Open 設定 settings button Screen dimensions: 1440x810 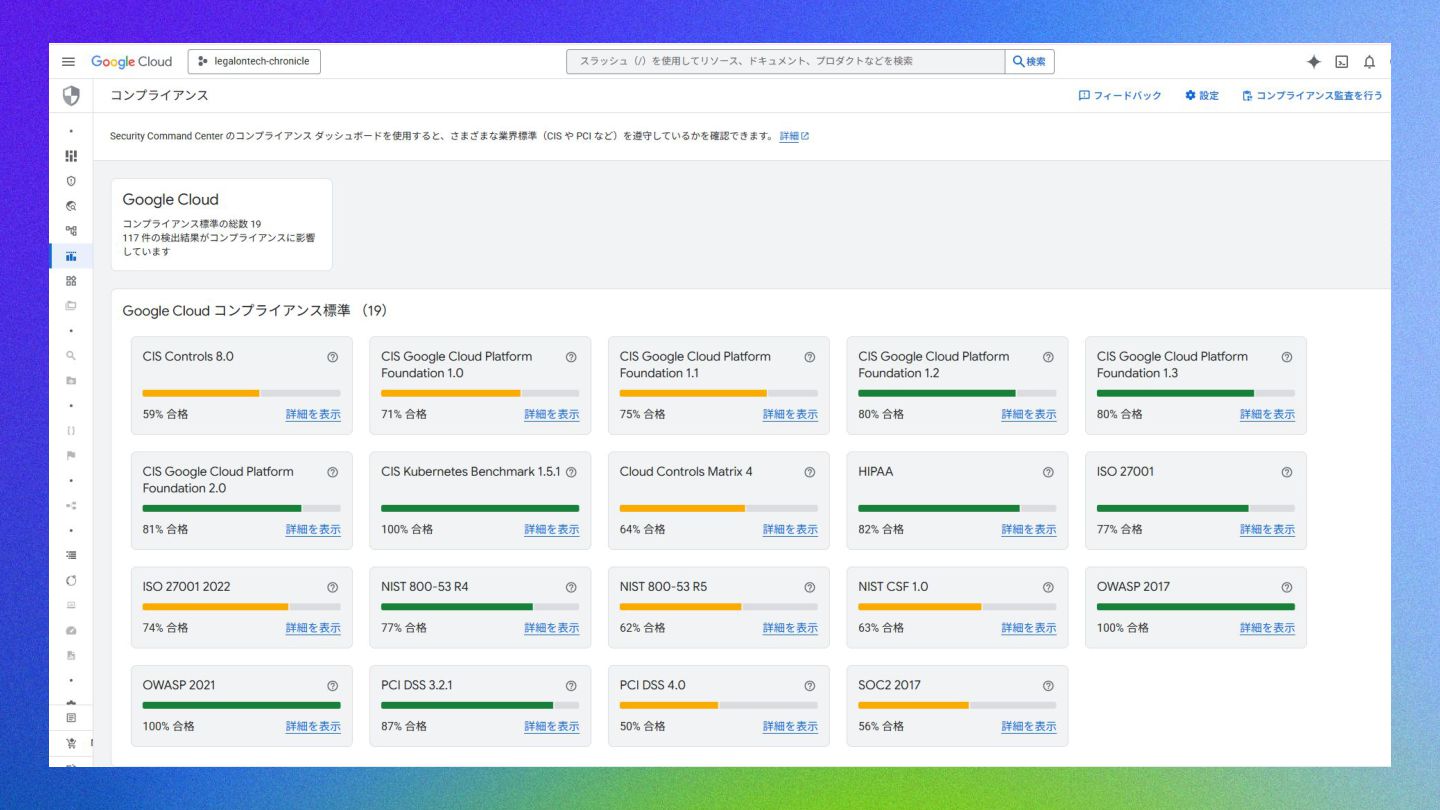(x=1202, y=96)
